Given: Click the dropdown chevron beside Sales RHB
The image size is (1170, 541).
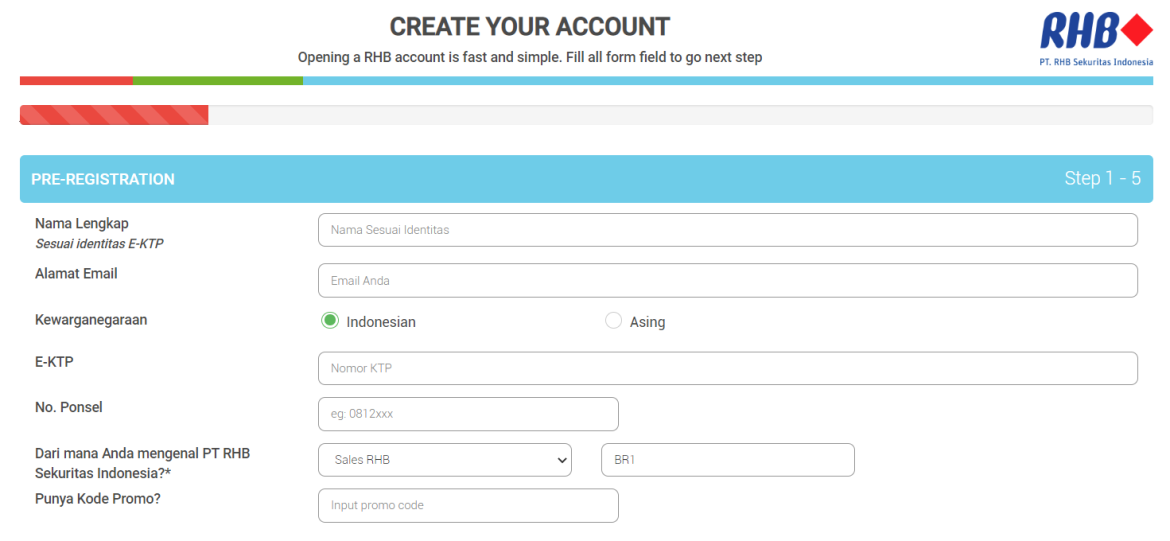Looking at the screenshot, I should [x=563, y=460].
